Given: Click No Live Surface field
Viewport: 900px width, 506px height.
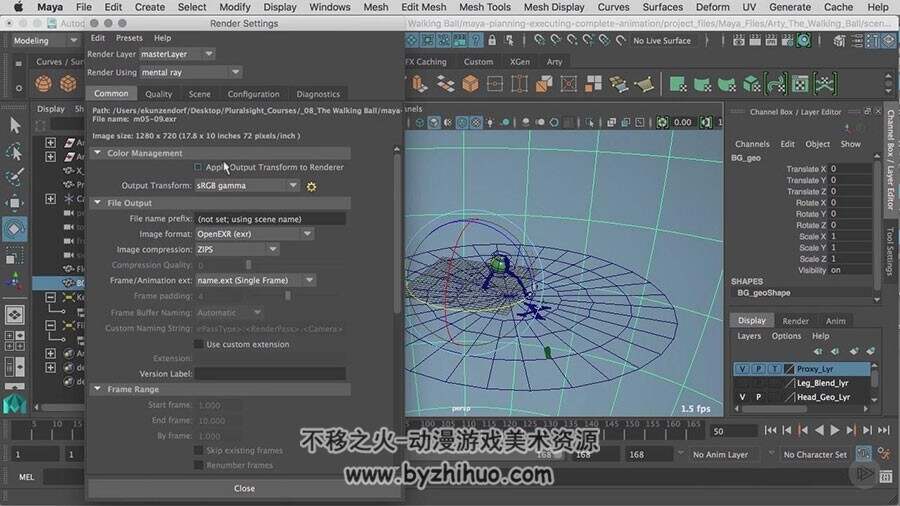Looking at the screenshot, I should point(662,41).
